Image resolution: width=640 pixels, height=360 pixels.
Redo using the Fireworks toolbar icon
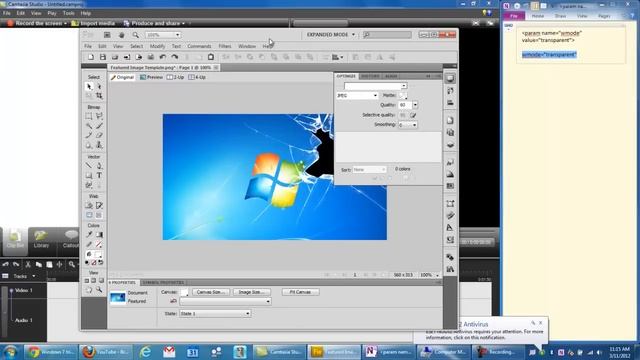175,57
